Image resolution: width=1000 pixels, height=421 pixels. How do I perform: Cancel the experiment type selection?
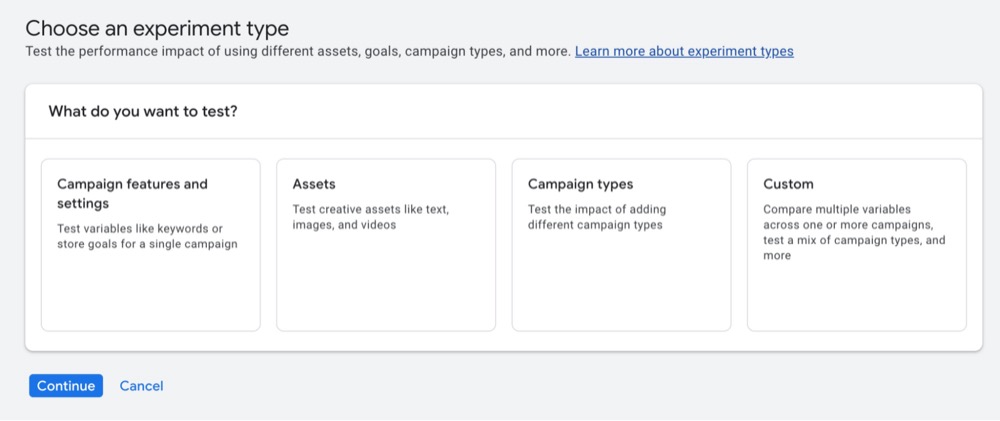point(141,386)
